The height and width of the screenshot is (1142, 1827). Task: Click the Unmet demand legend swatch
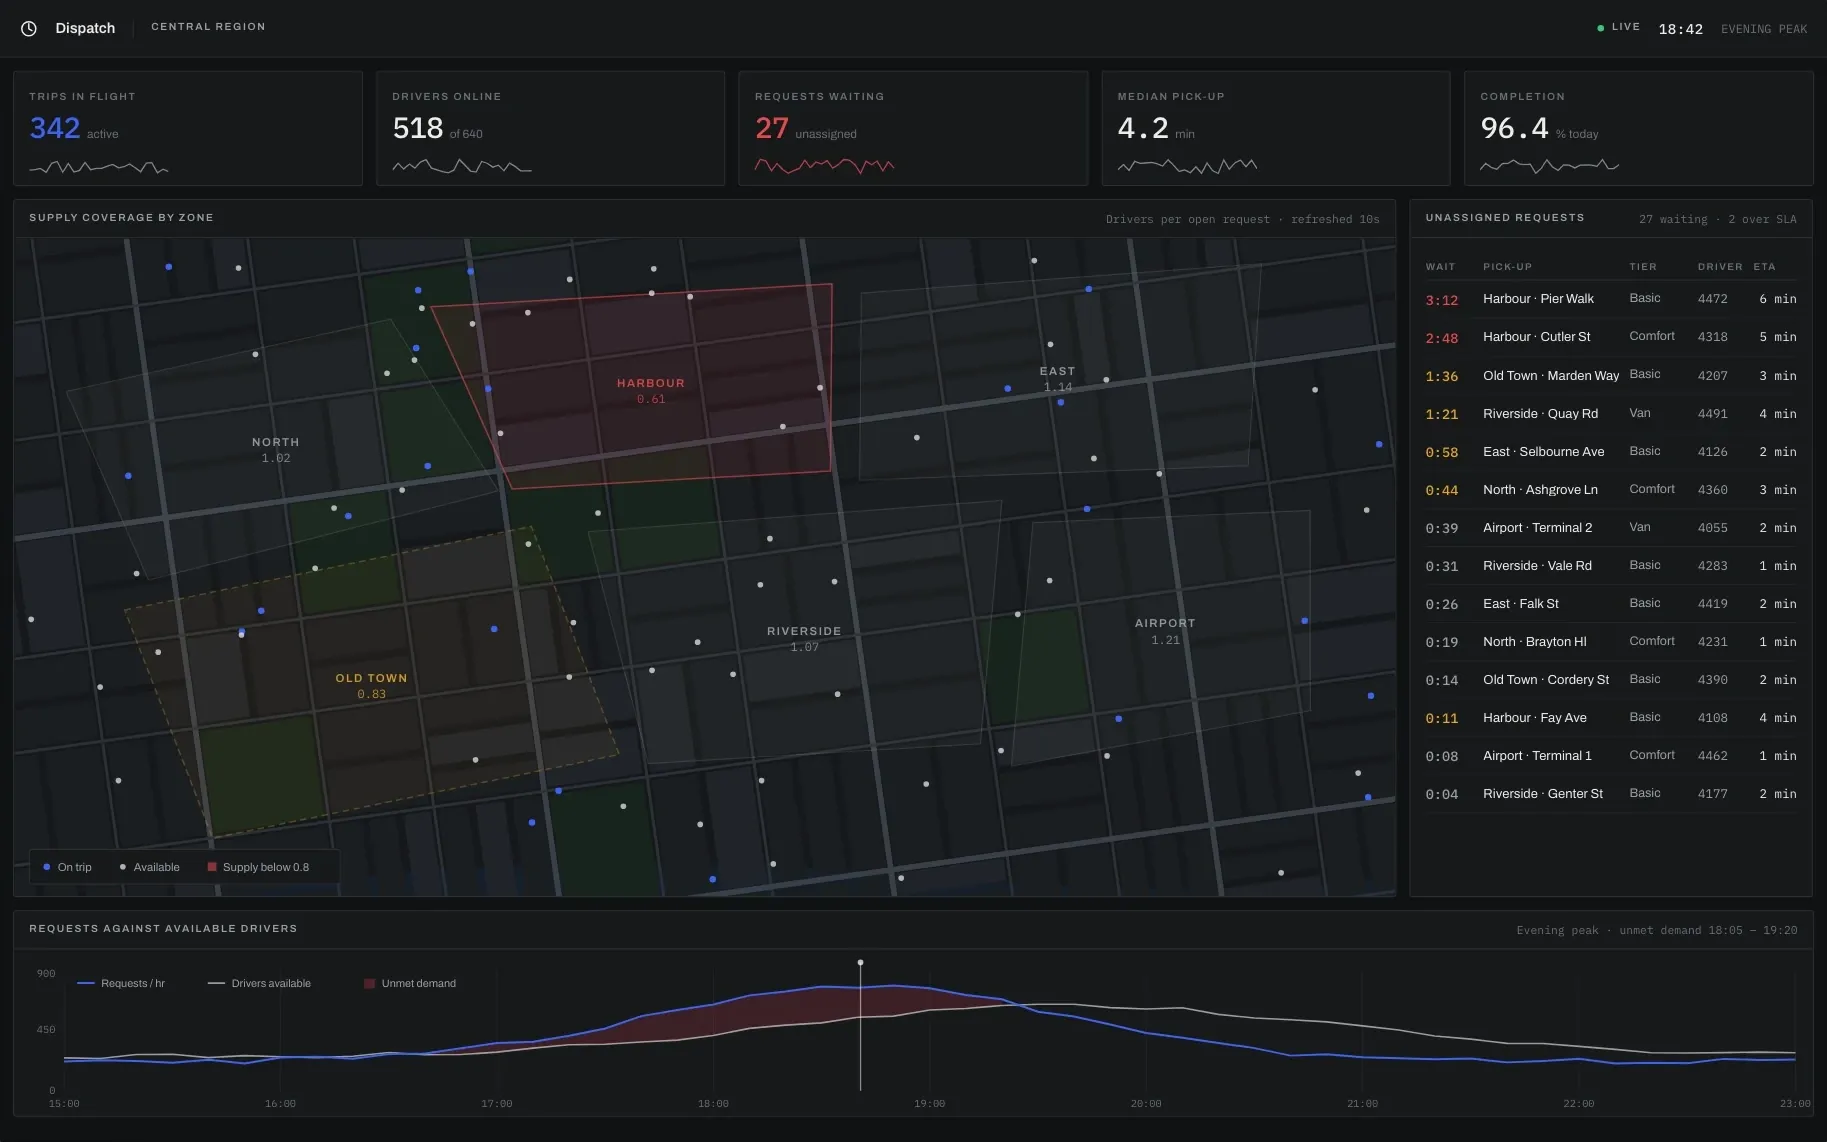click(x=370, y=983)
